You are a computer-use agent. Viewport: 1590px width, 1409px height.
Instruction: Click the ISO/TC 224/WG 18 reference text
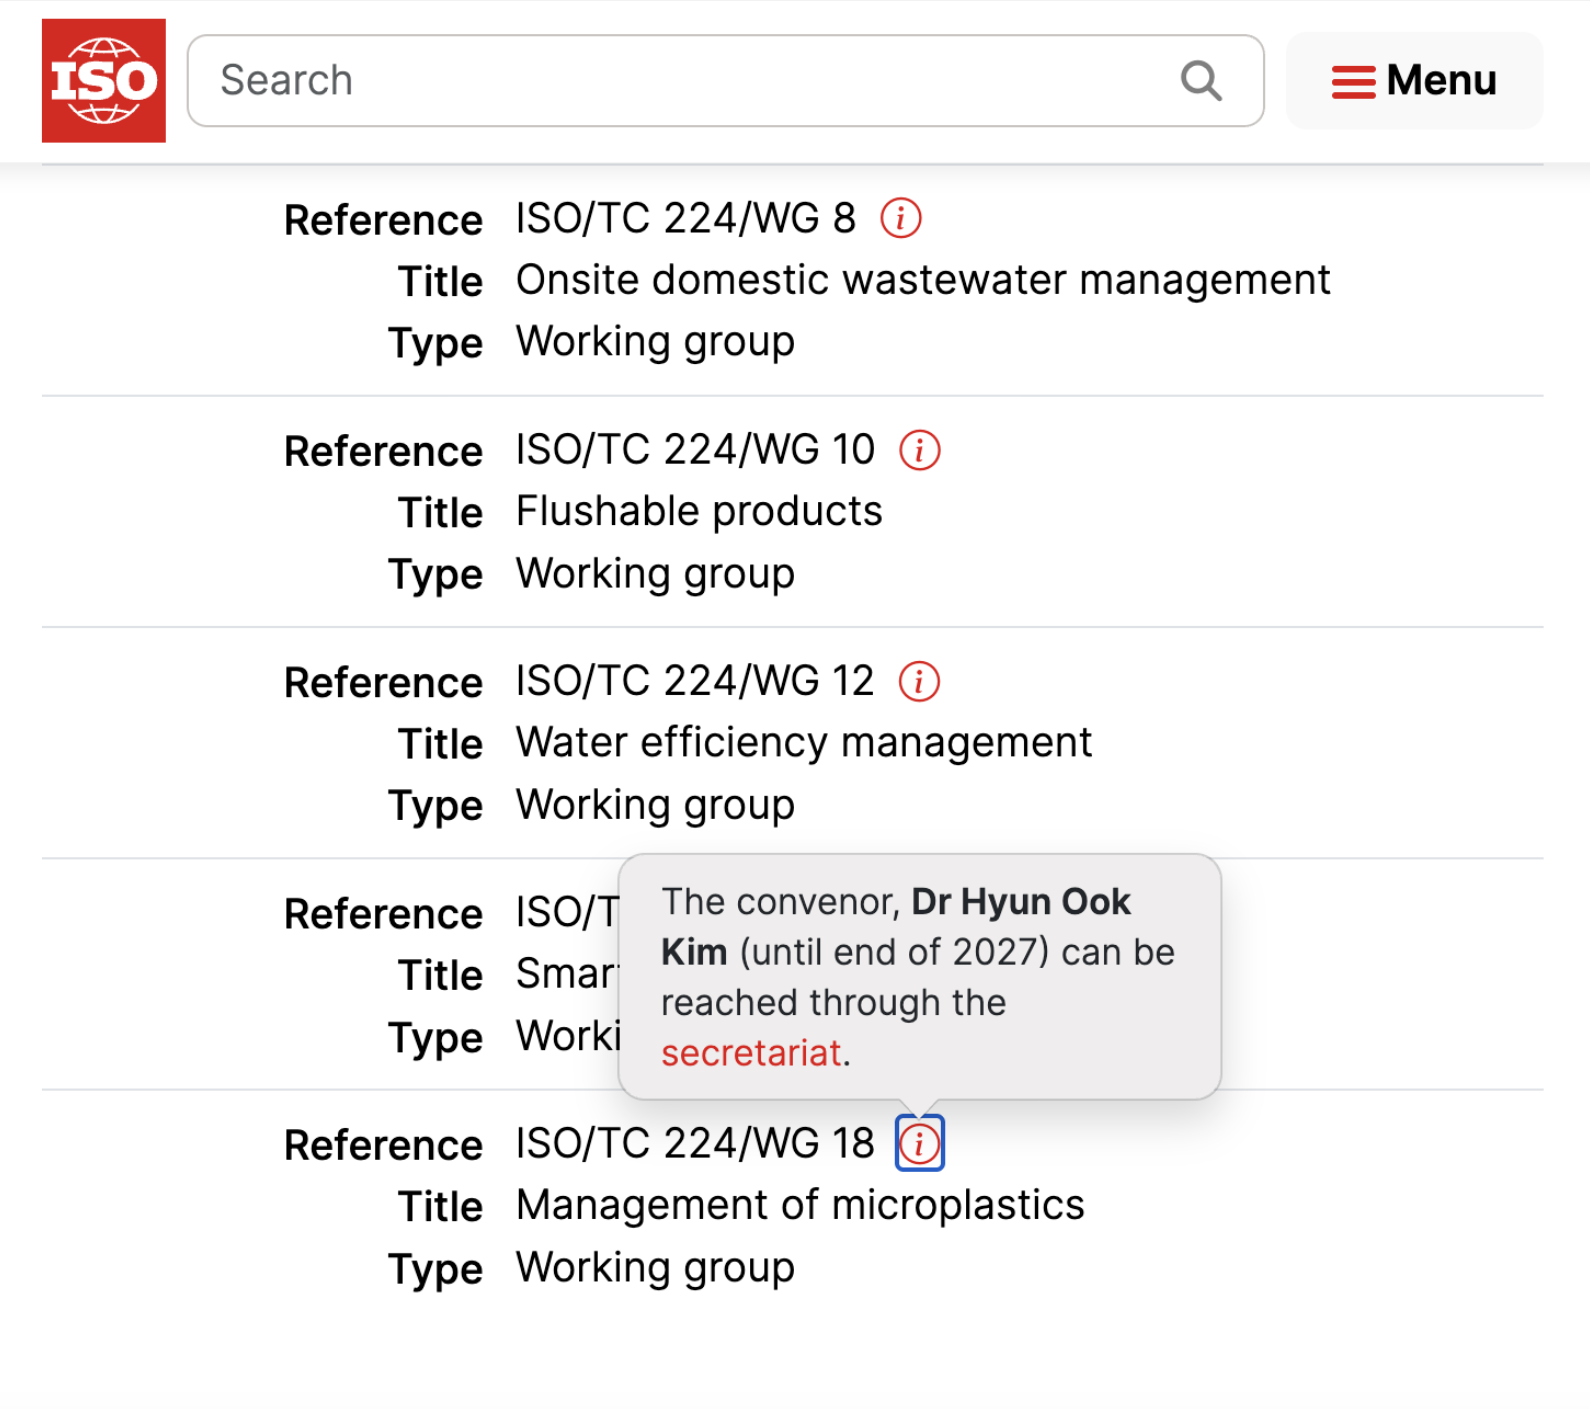(695, 1143)
